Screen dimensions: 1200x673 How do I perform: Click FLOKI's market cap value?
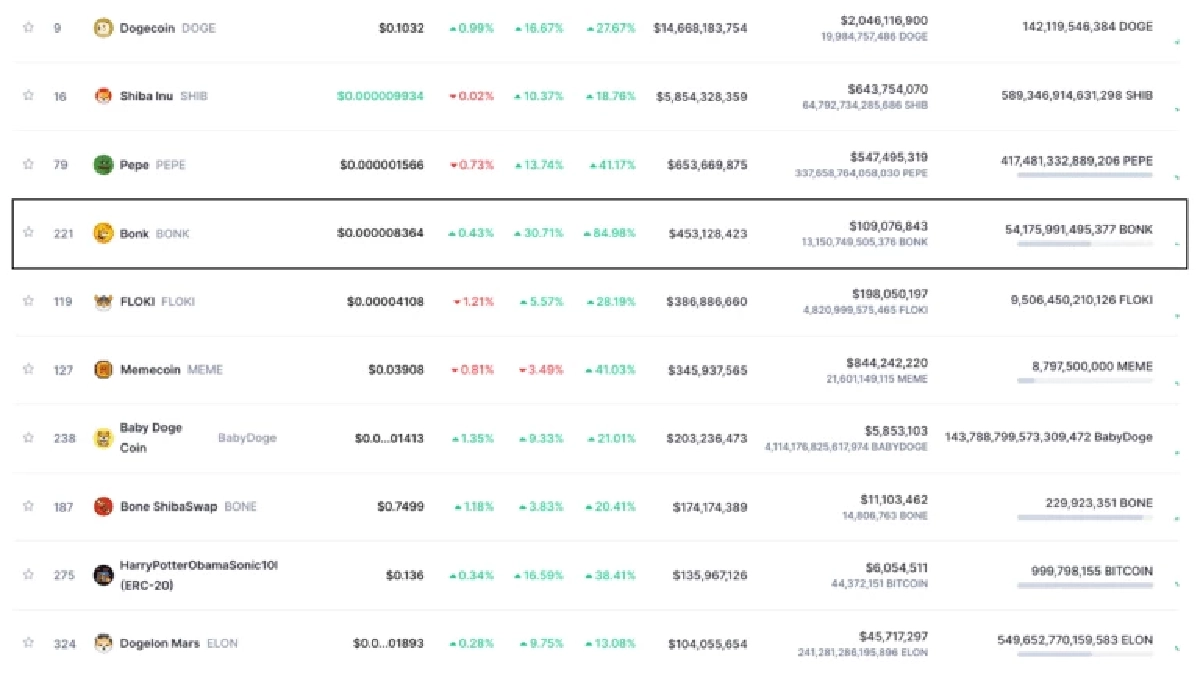click(x=707, y=302)
